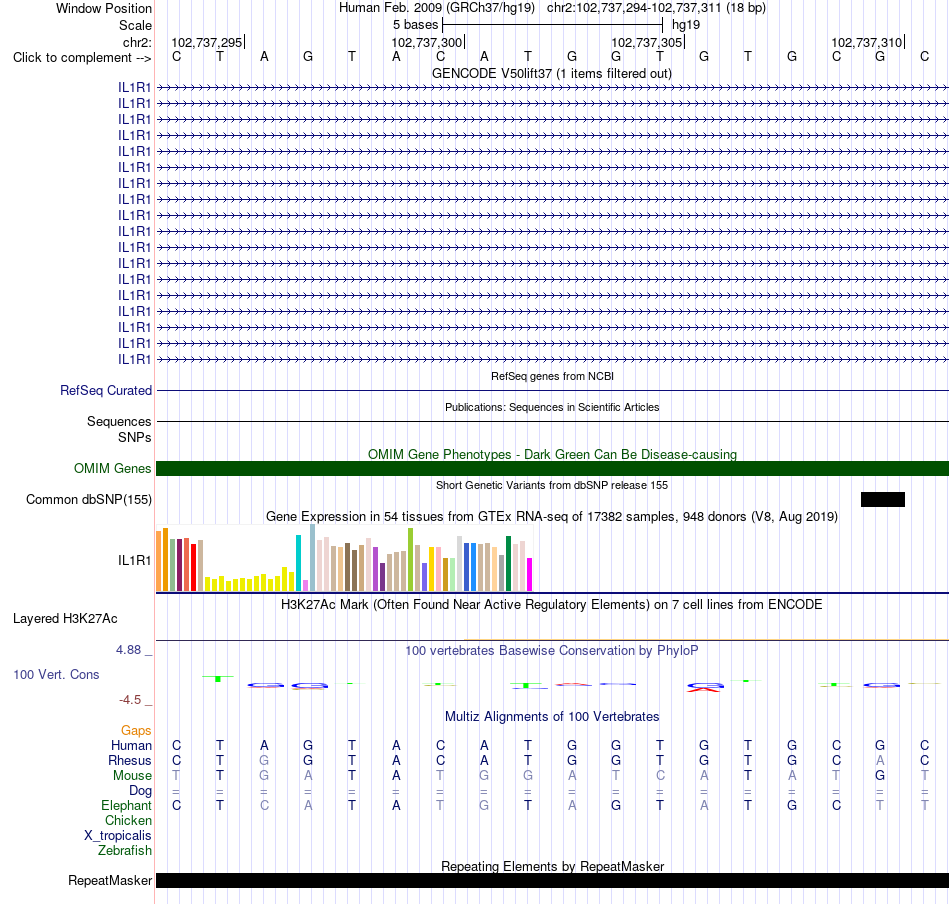This screenshot has height=904, width=950.
Task: Click the Human alignment row label
Action: [x=131, y=745]
